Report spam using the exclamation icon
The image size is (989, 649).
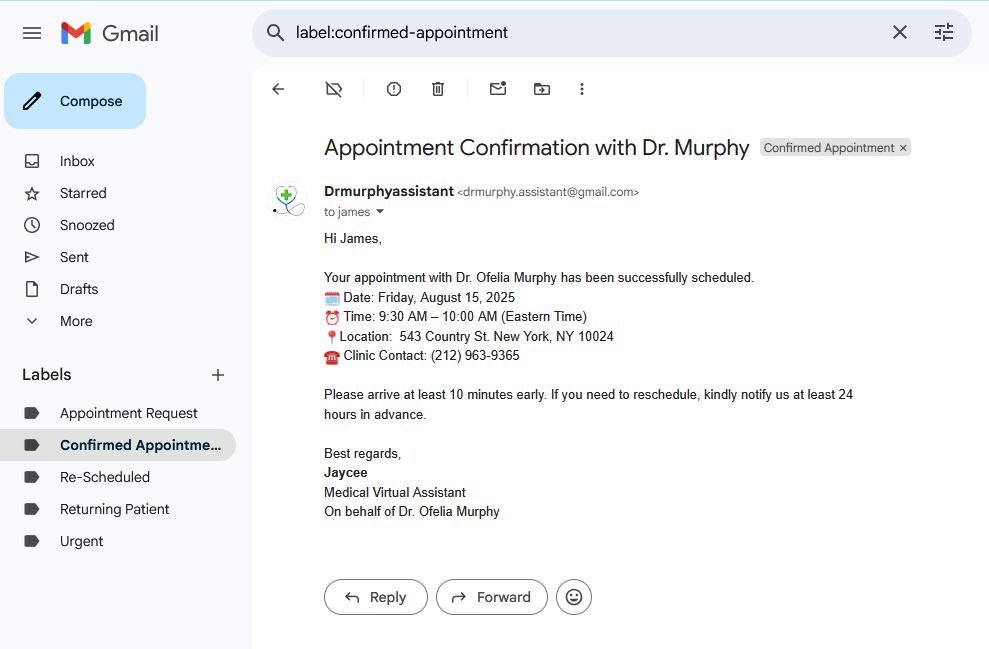click(x=394, y=89)
